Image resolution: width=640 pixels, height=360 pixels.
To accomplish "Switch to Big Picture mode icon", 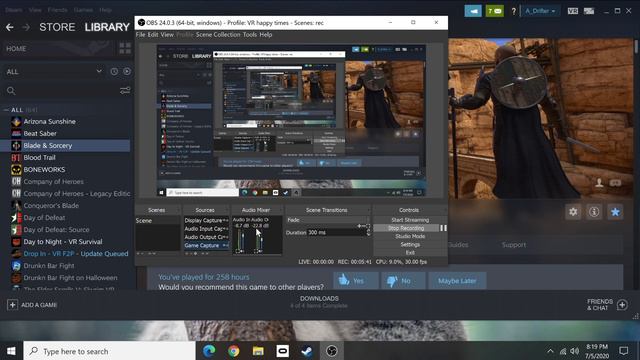I will 589,11.
